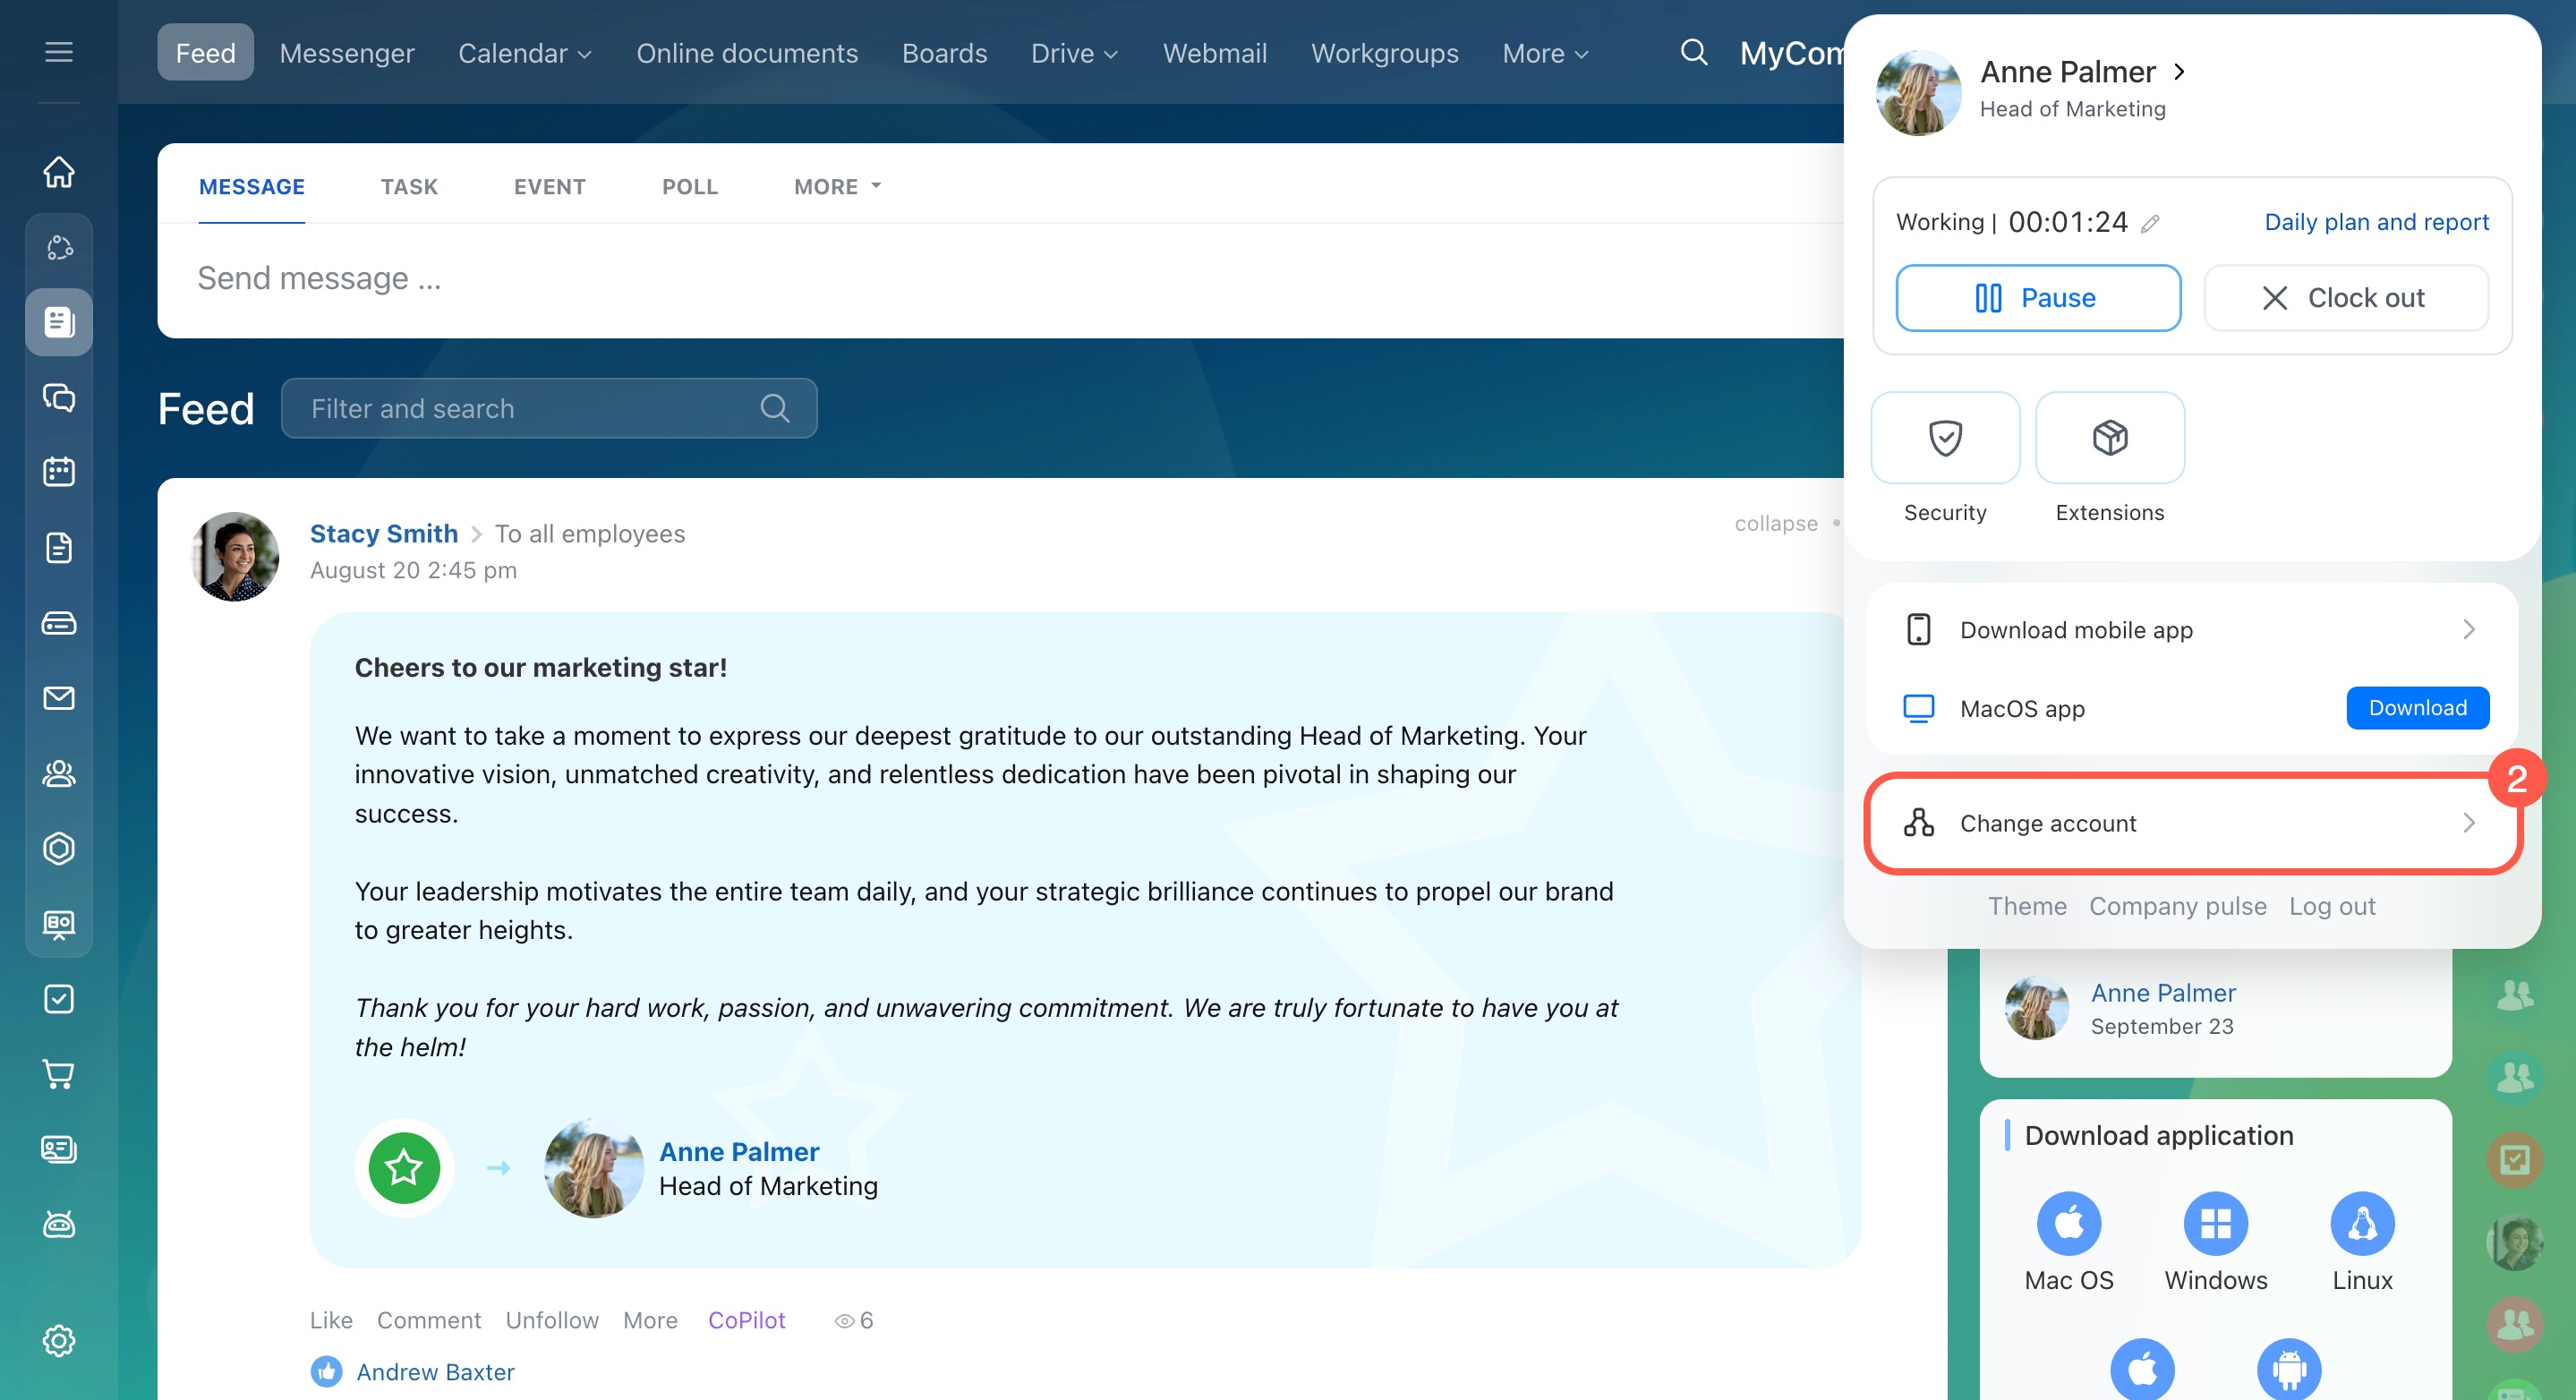The width and height of the screenshot is (2576, 1400).
Task: Click the settings gear in sidebar
Action: 59,1340
